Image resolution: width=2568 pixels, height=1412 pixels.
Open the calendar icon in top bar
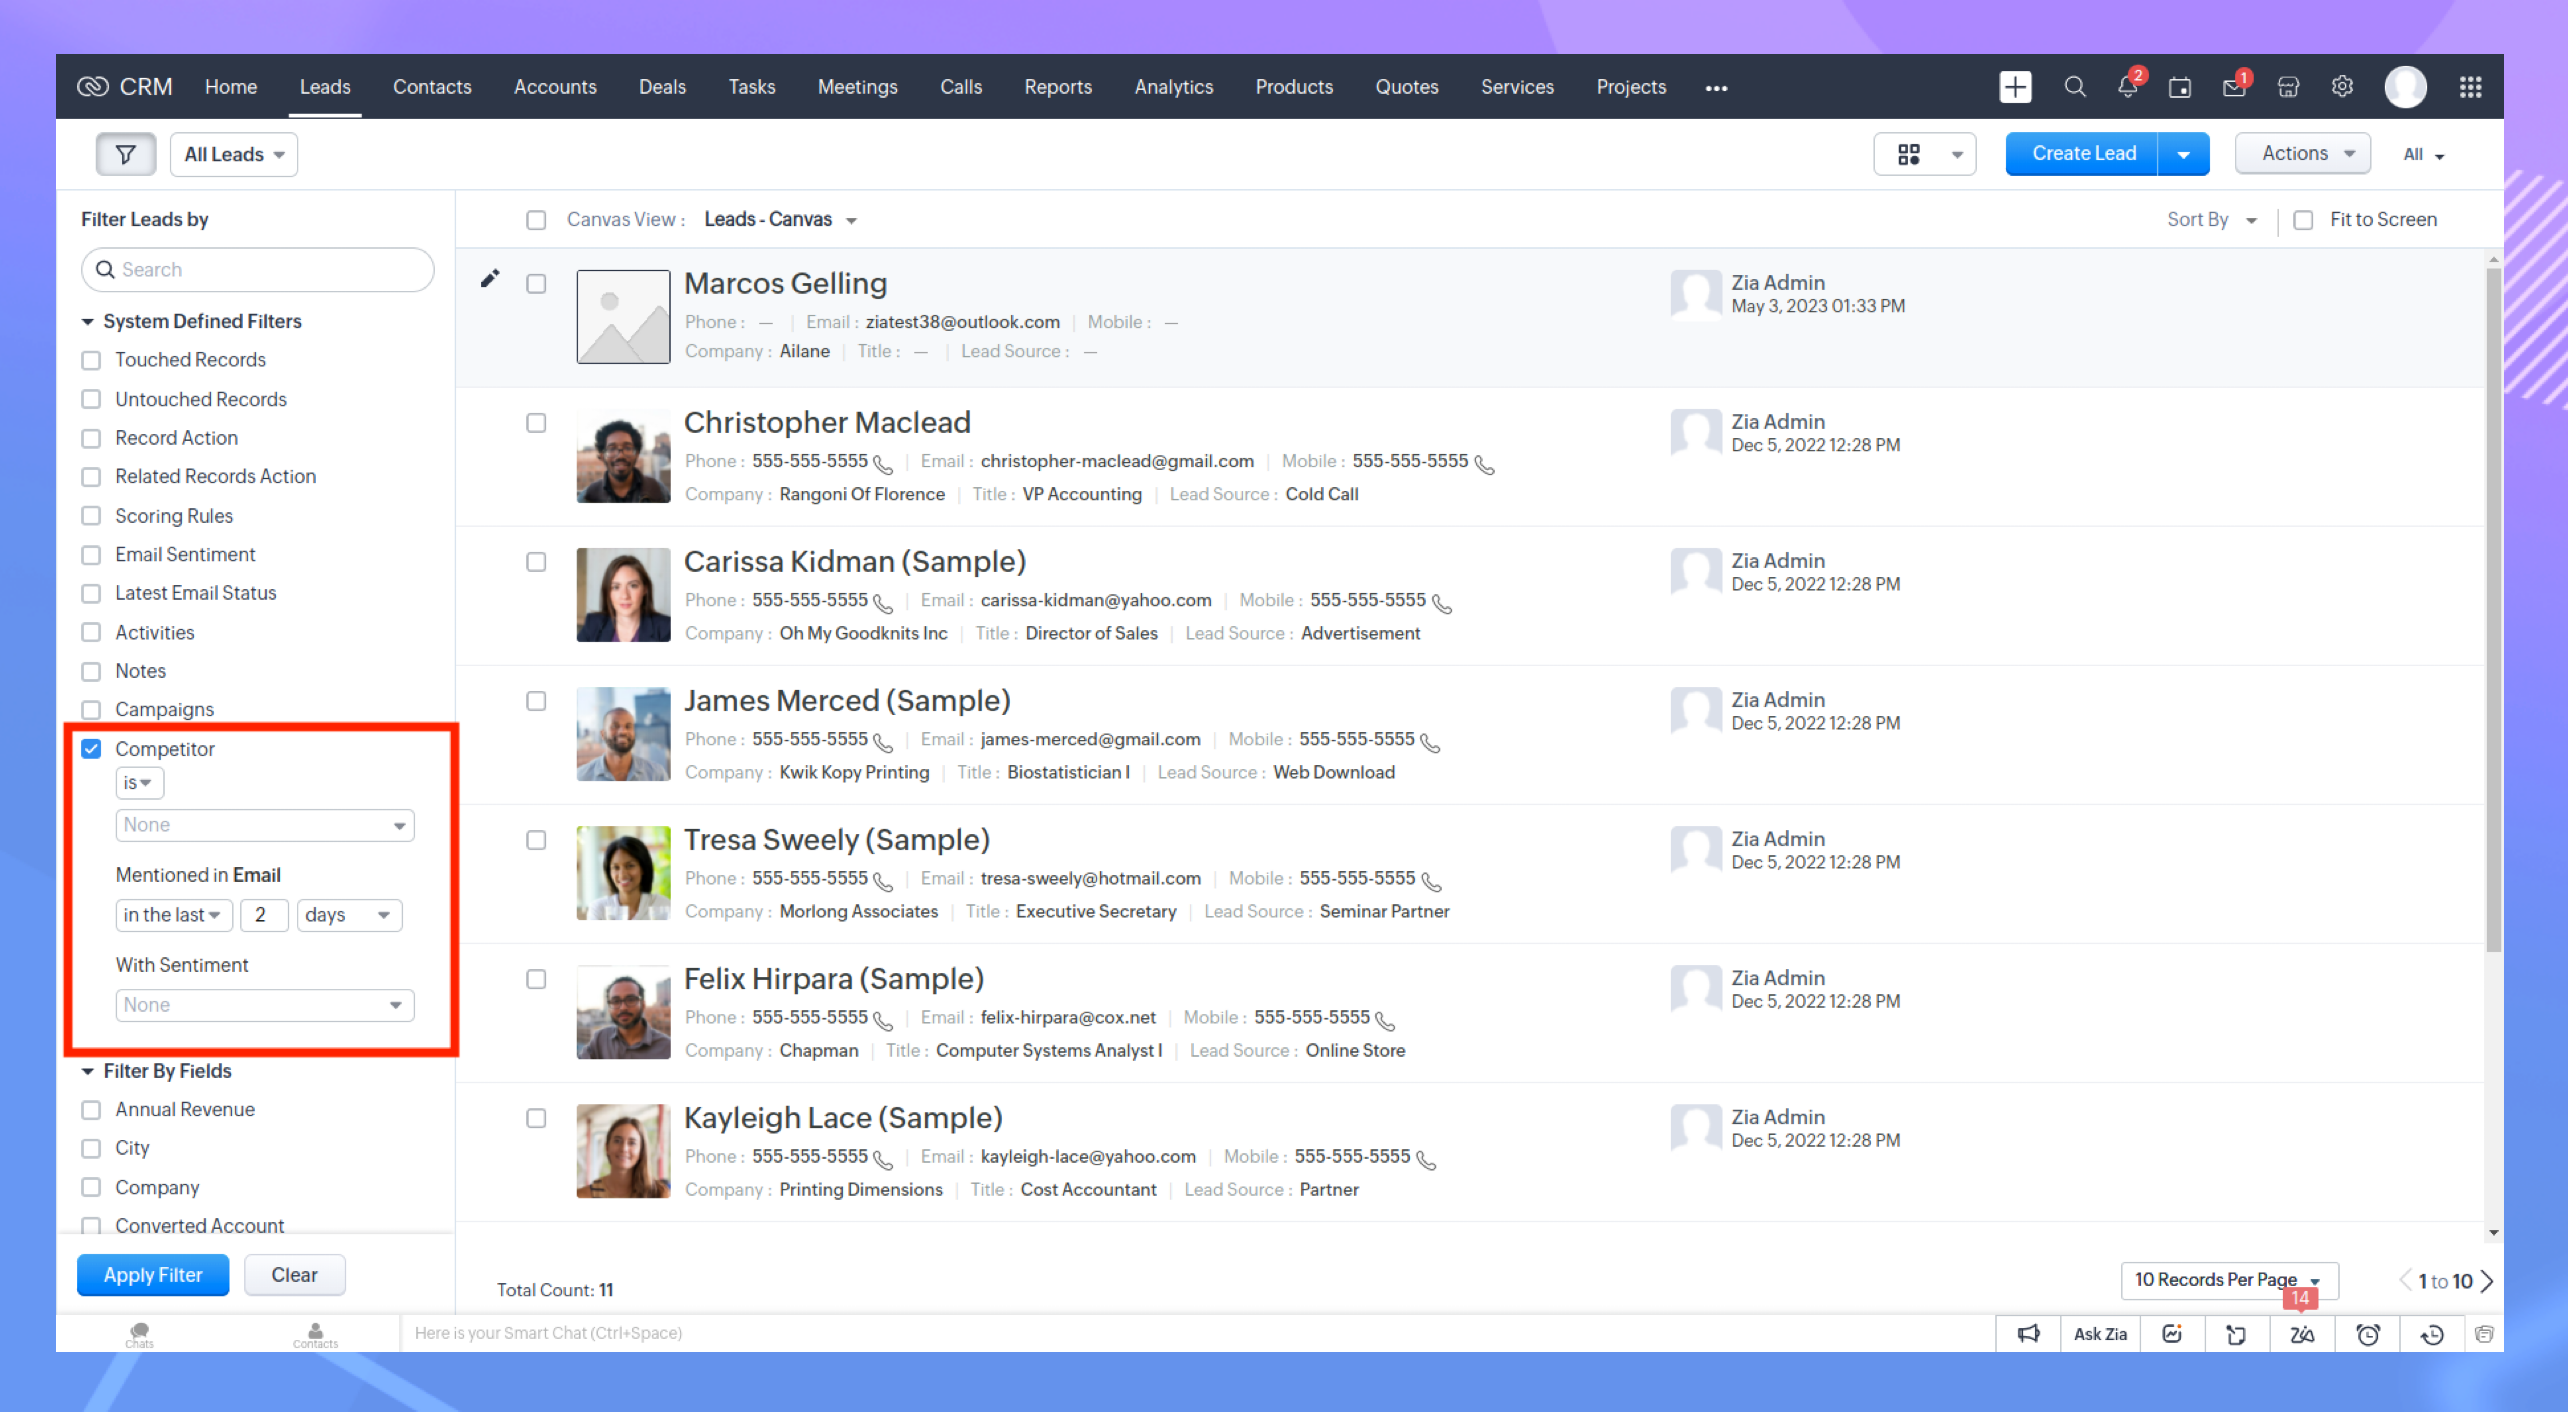(x=2180, y=87)
